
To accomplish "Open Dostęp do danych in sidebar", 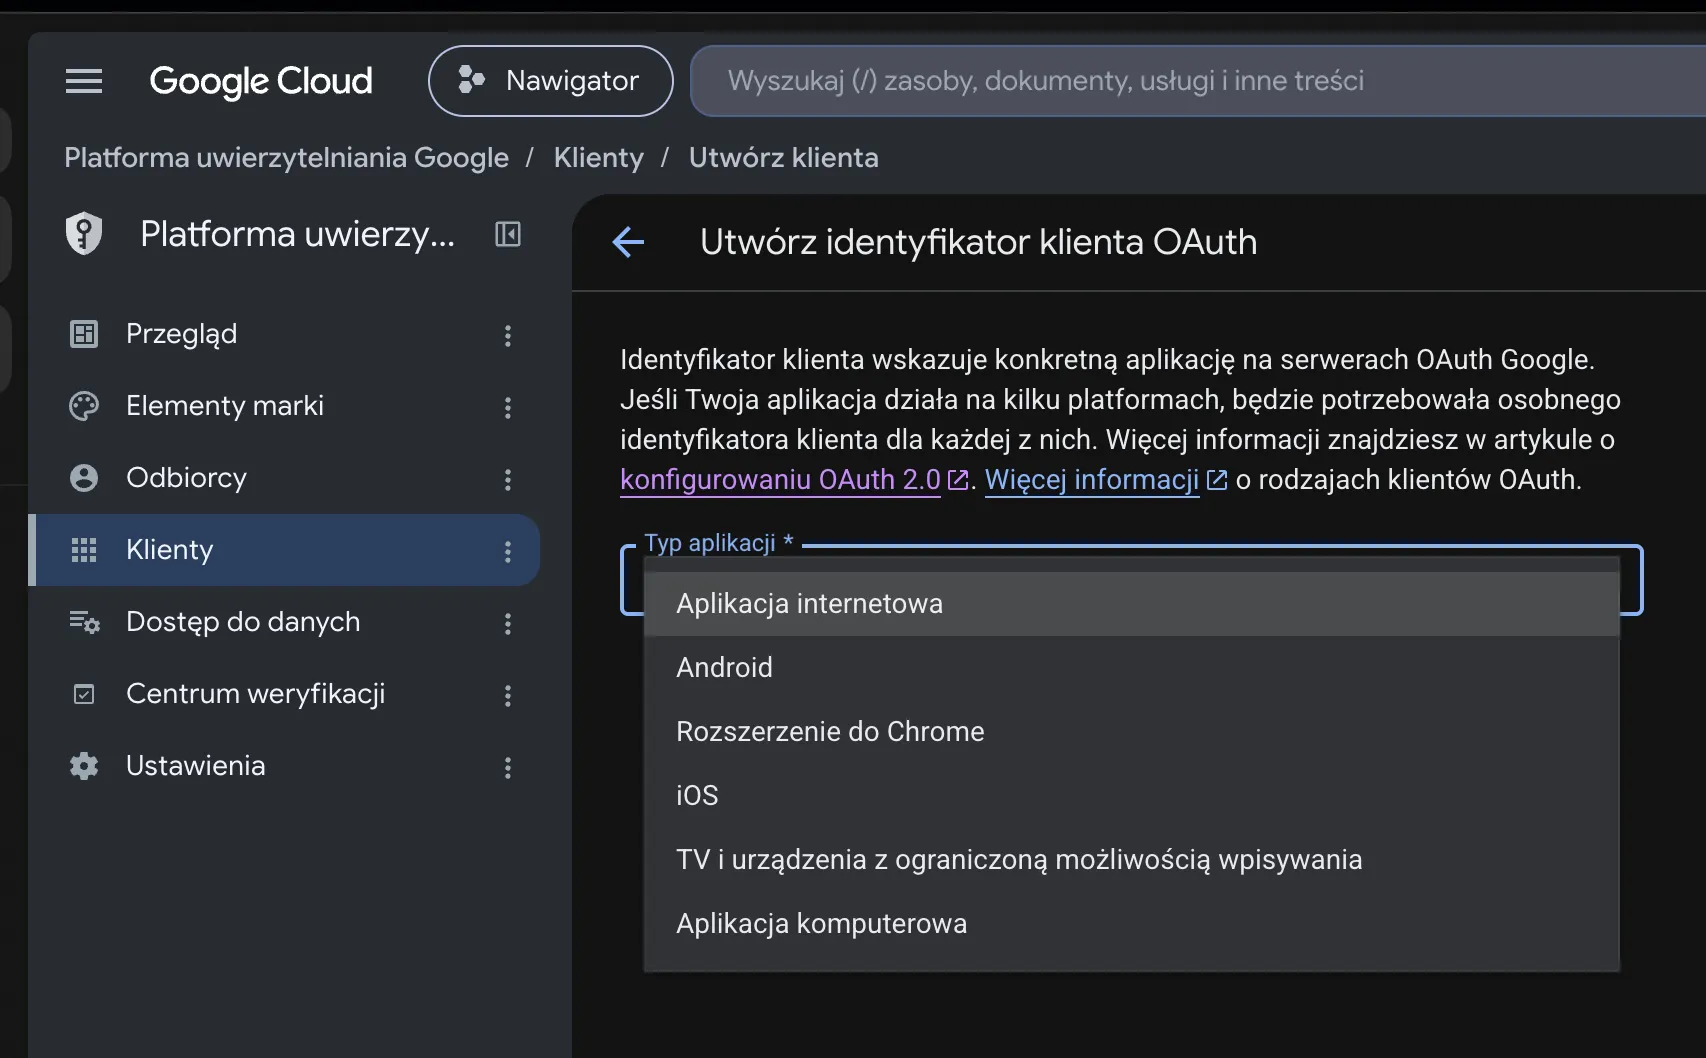I will [284, 622].
